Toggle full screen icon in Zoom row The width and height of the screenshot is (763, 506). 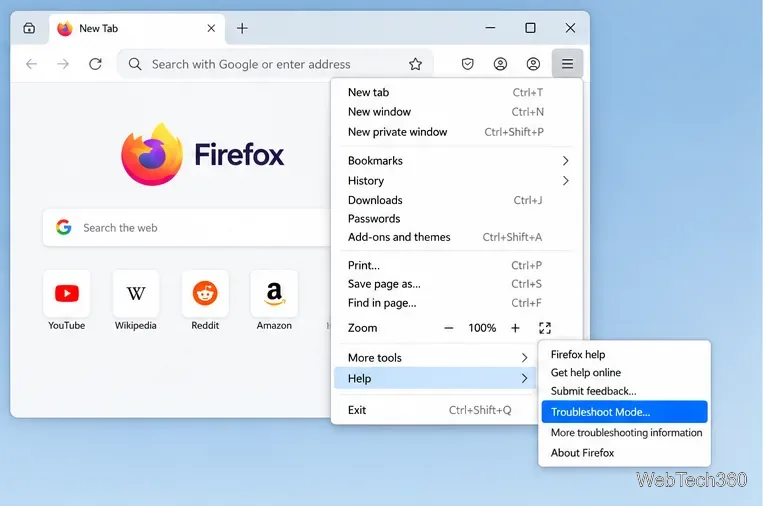pyautogui.click(x=545, y=328)
